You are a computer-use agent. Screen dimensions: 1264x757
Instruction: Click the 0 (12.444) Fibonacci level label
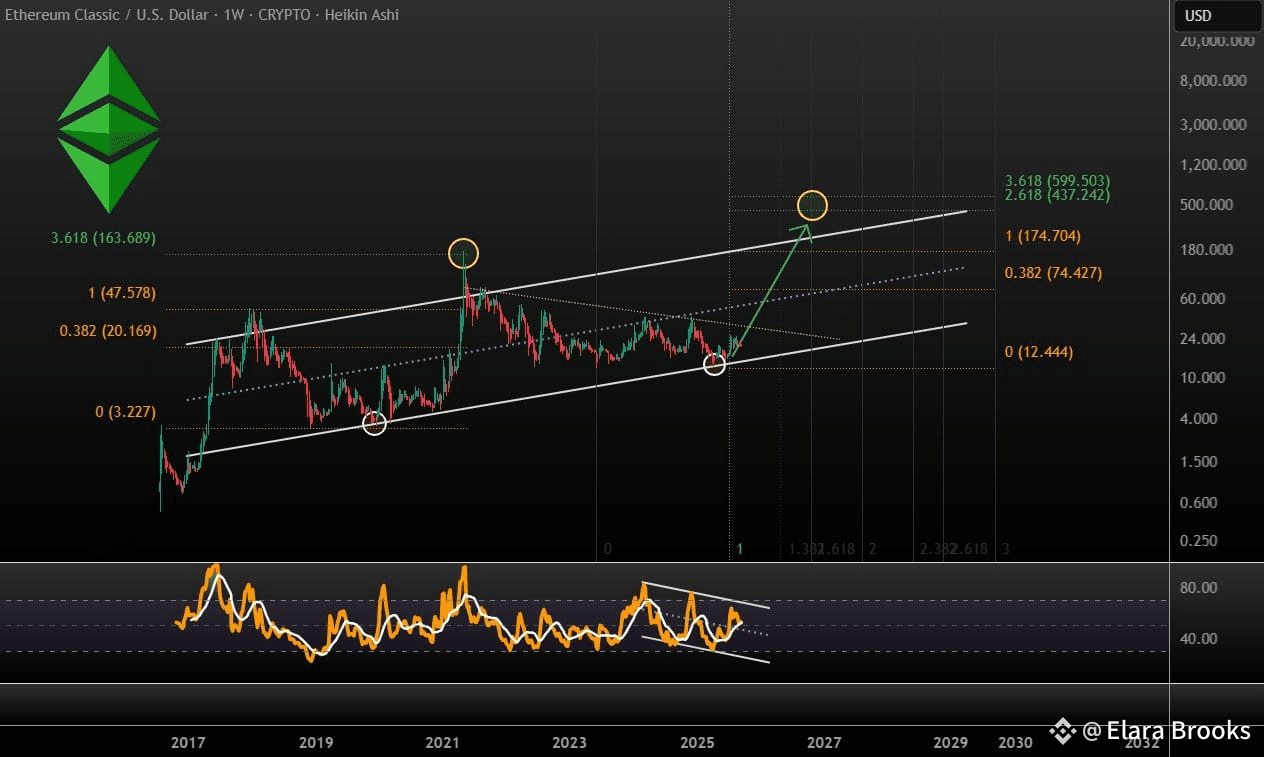(x=1039, y=352)
